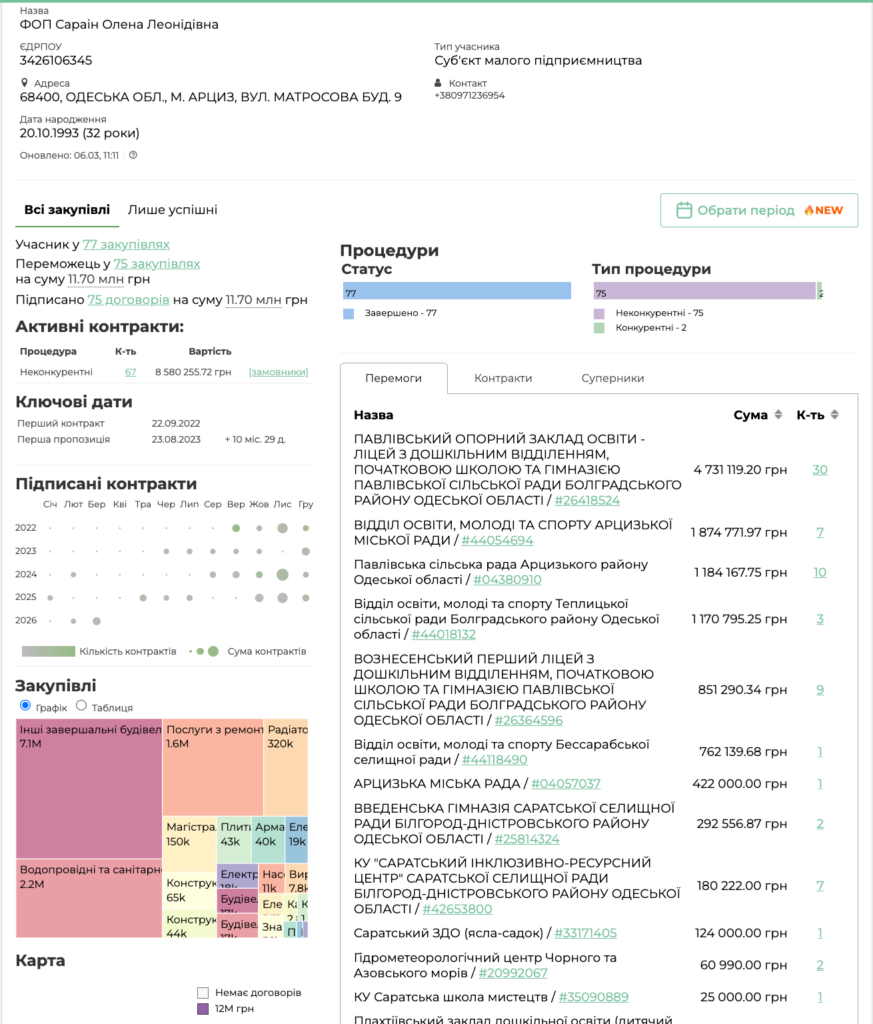Open the замовники link in active contracts
Viewport: 873px width, 1024px height.
pyautogui.click(x=278, y=372)
